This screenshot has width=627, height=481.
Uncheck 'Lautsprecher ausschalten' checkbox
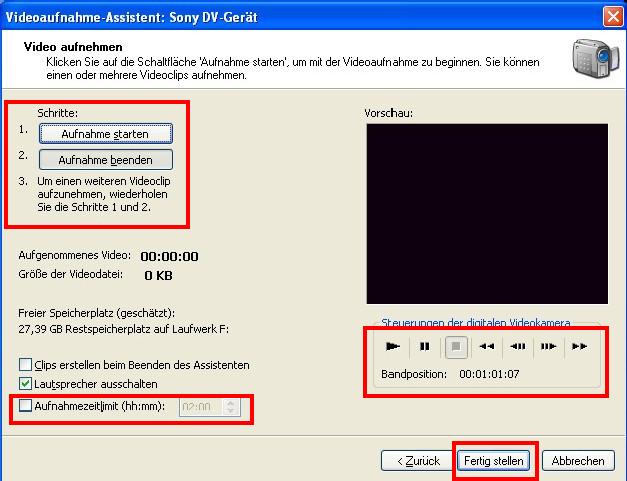(26, 384)
